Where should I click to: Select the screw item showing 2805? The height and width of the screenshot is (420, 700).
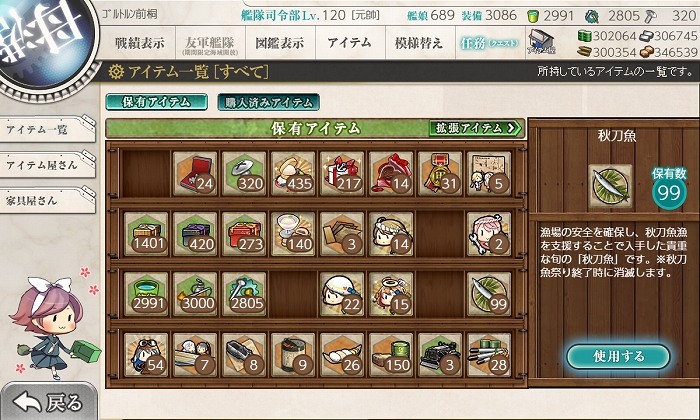(244, 294)
